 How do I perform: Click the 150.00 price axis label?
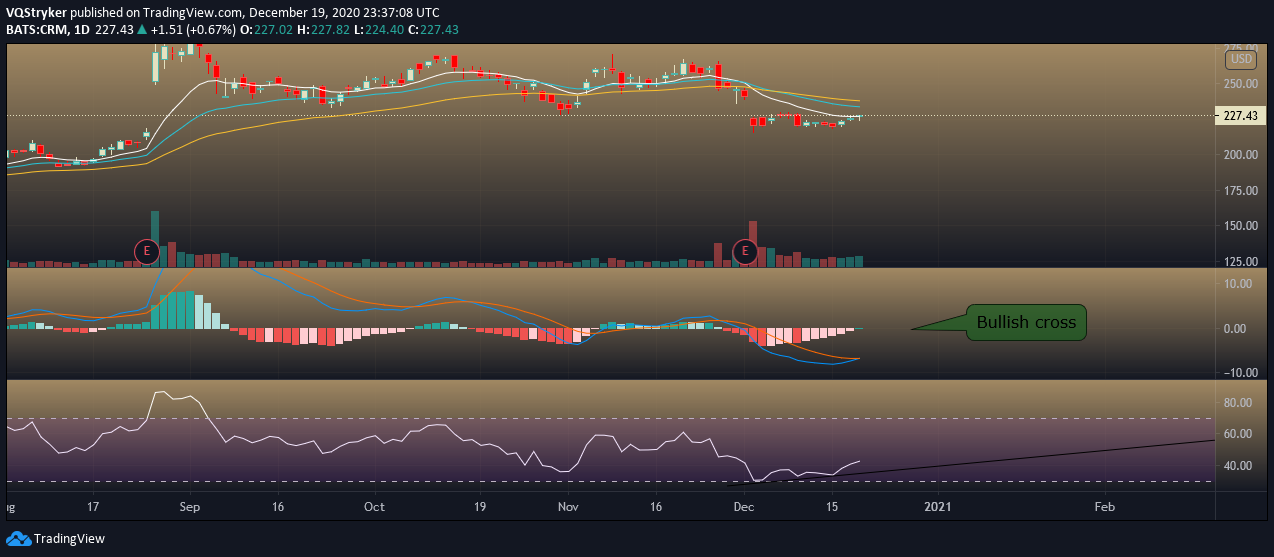[1240, 226]
